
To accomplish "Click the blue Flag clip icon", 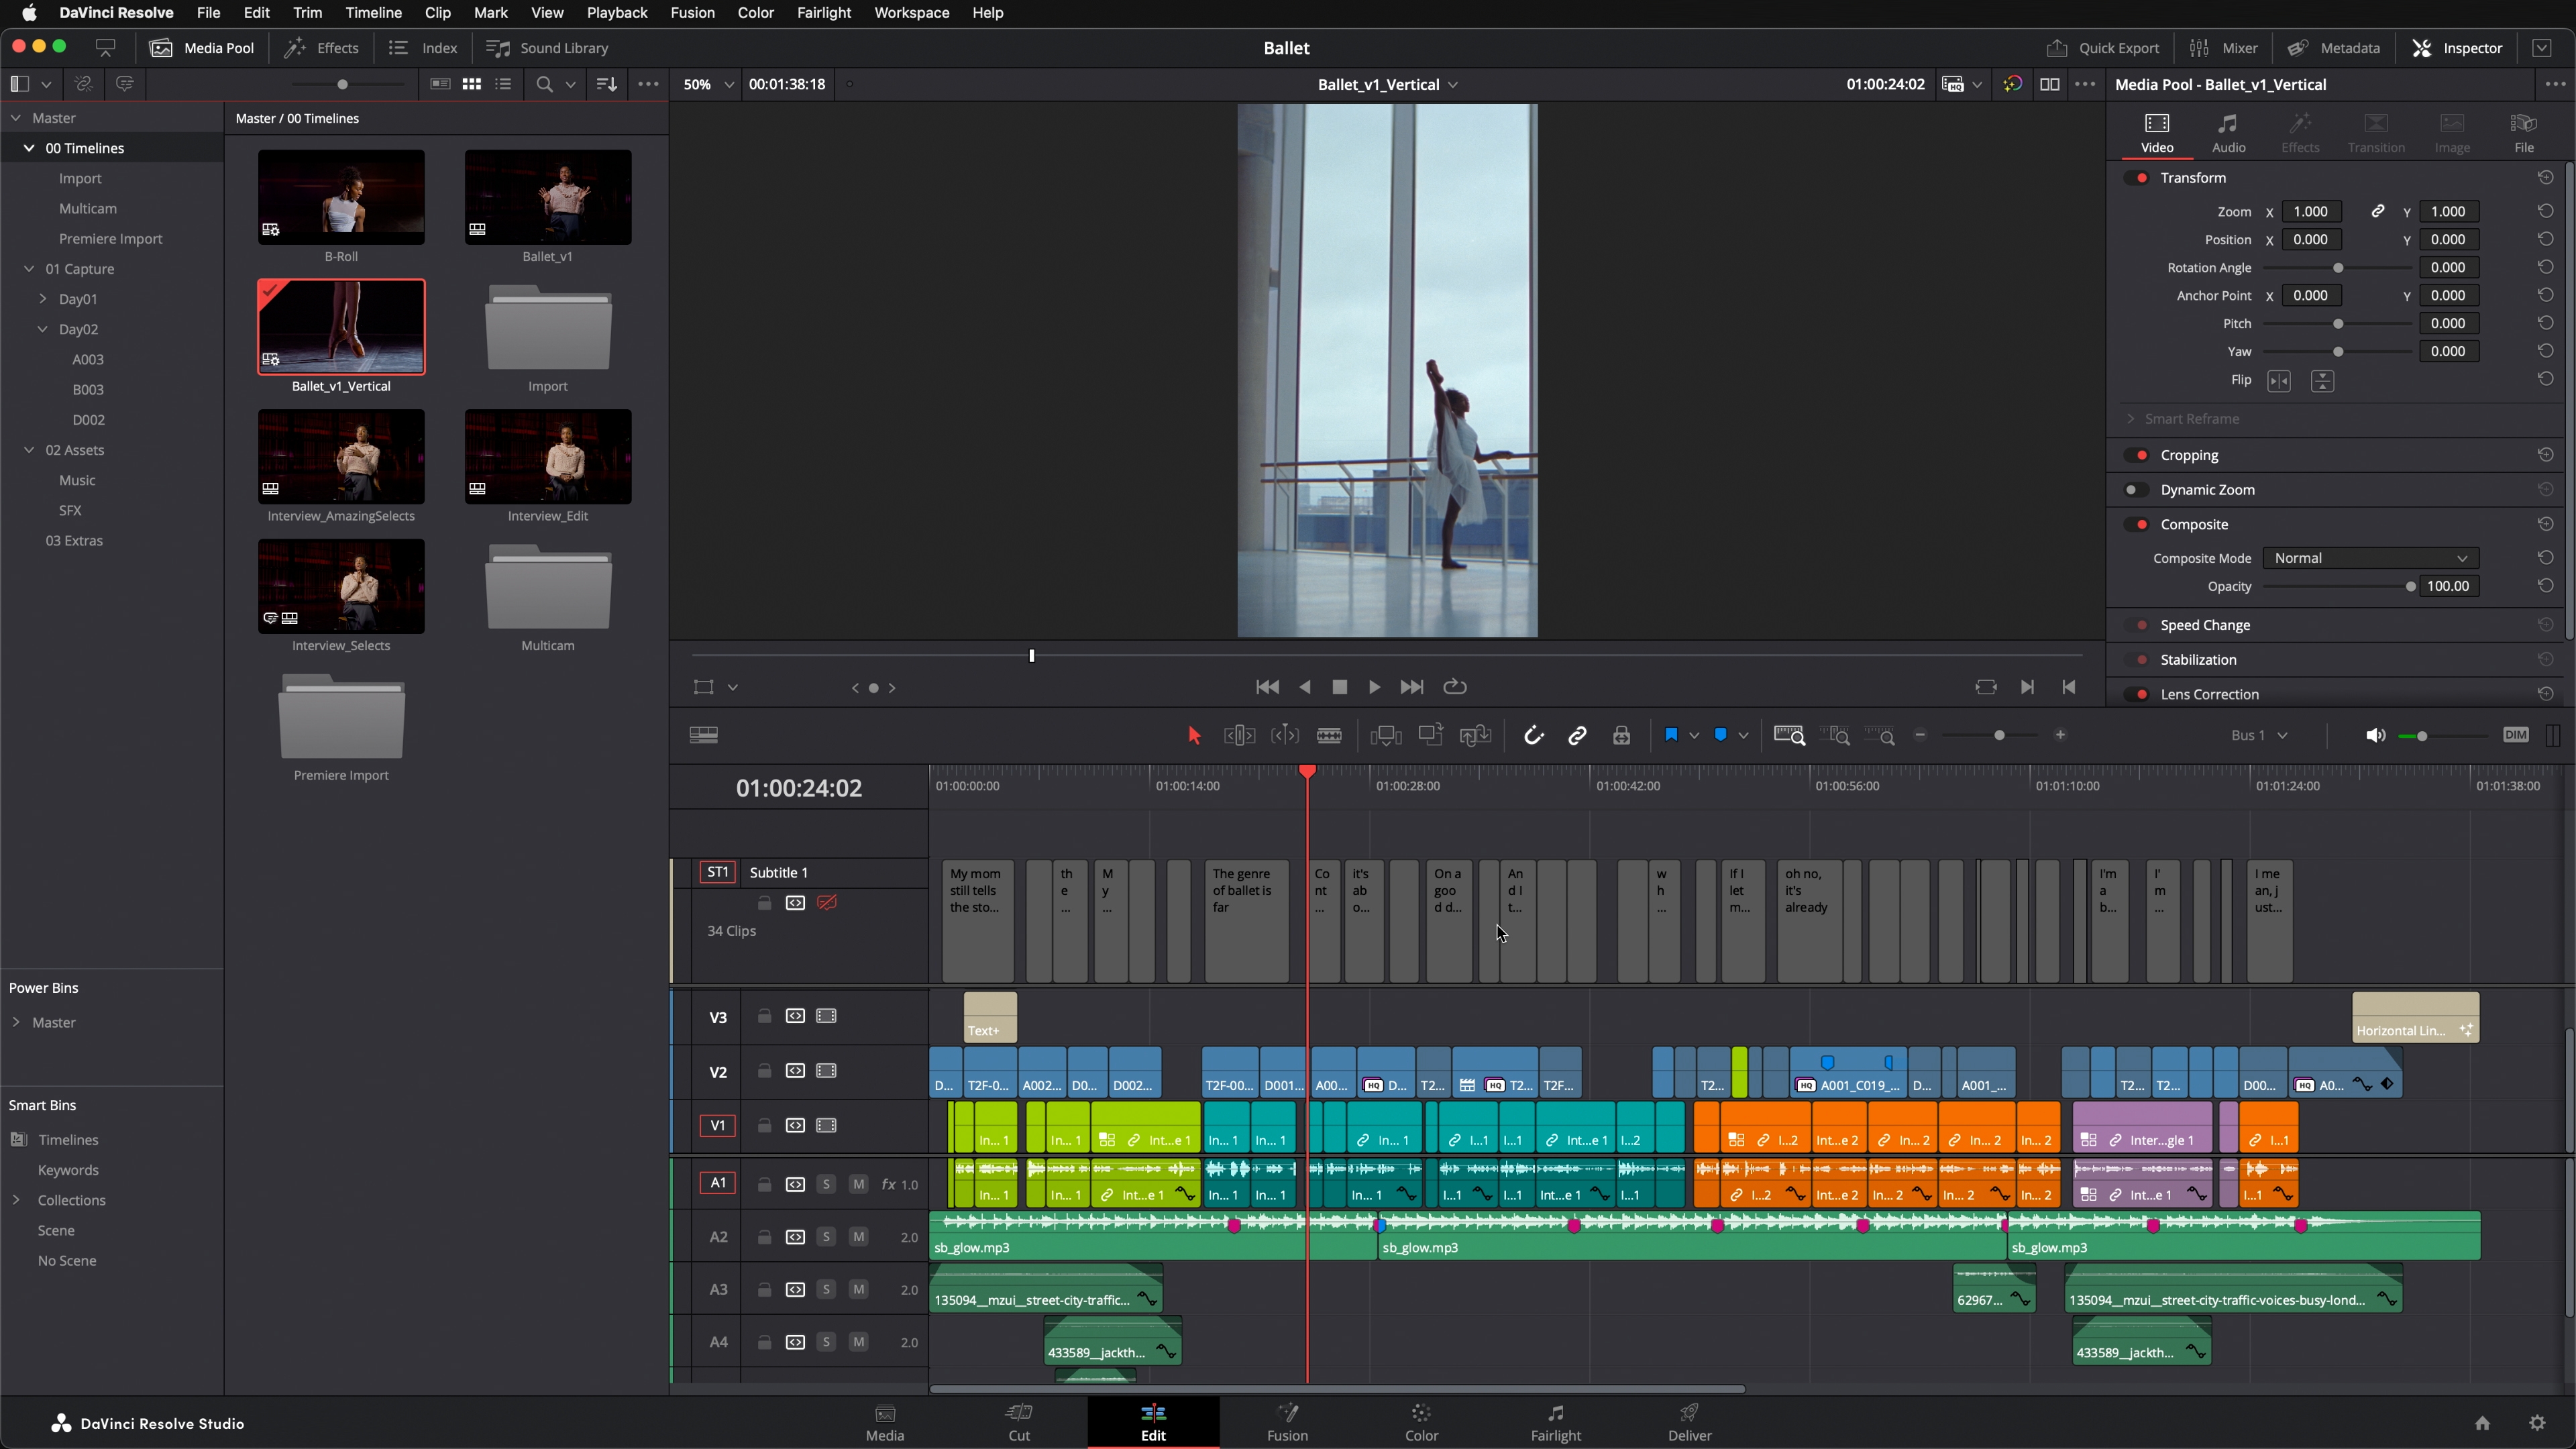I will (x=1670, y=735).
